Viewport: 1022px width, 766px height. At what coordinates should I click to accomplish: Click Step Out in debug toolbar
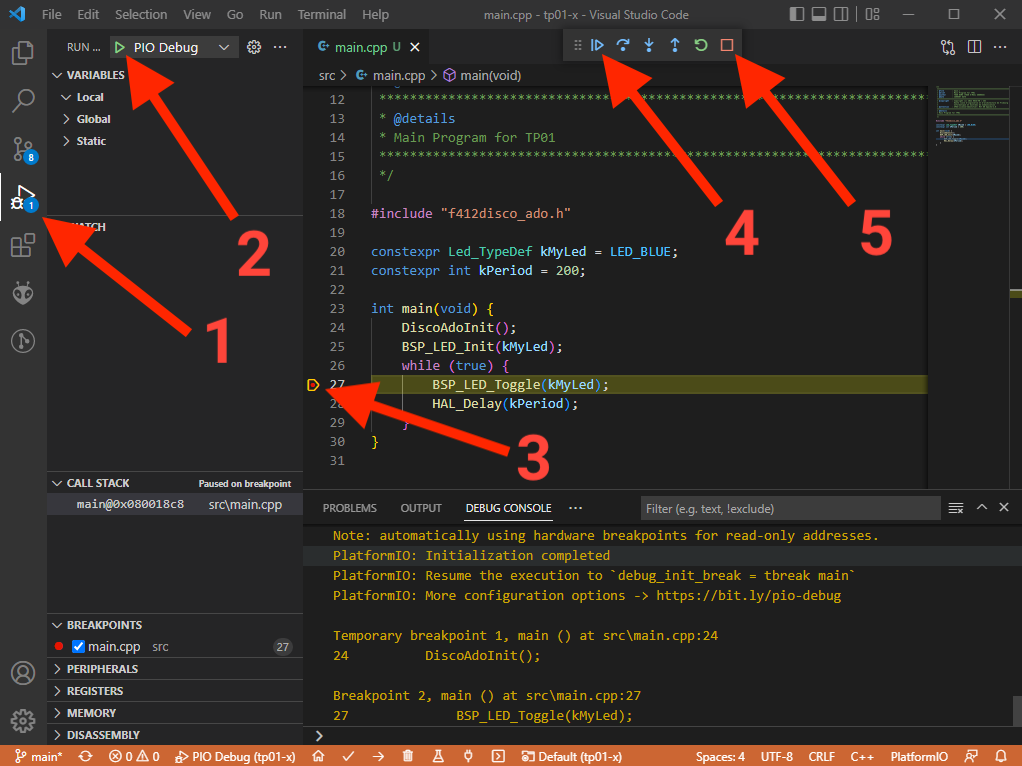click(x=675, y=45)
